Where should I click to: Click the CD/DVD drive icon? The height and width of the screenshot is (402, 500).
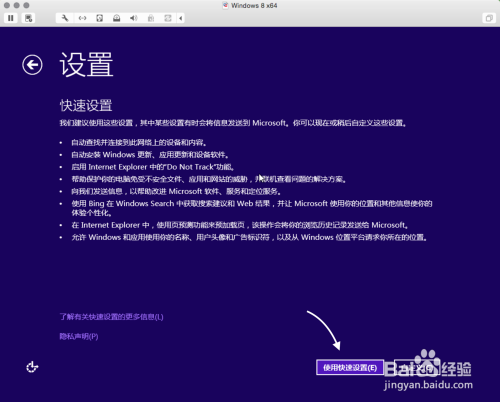[116, 18]
